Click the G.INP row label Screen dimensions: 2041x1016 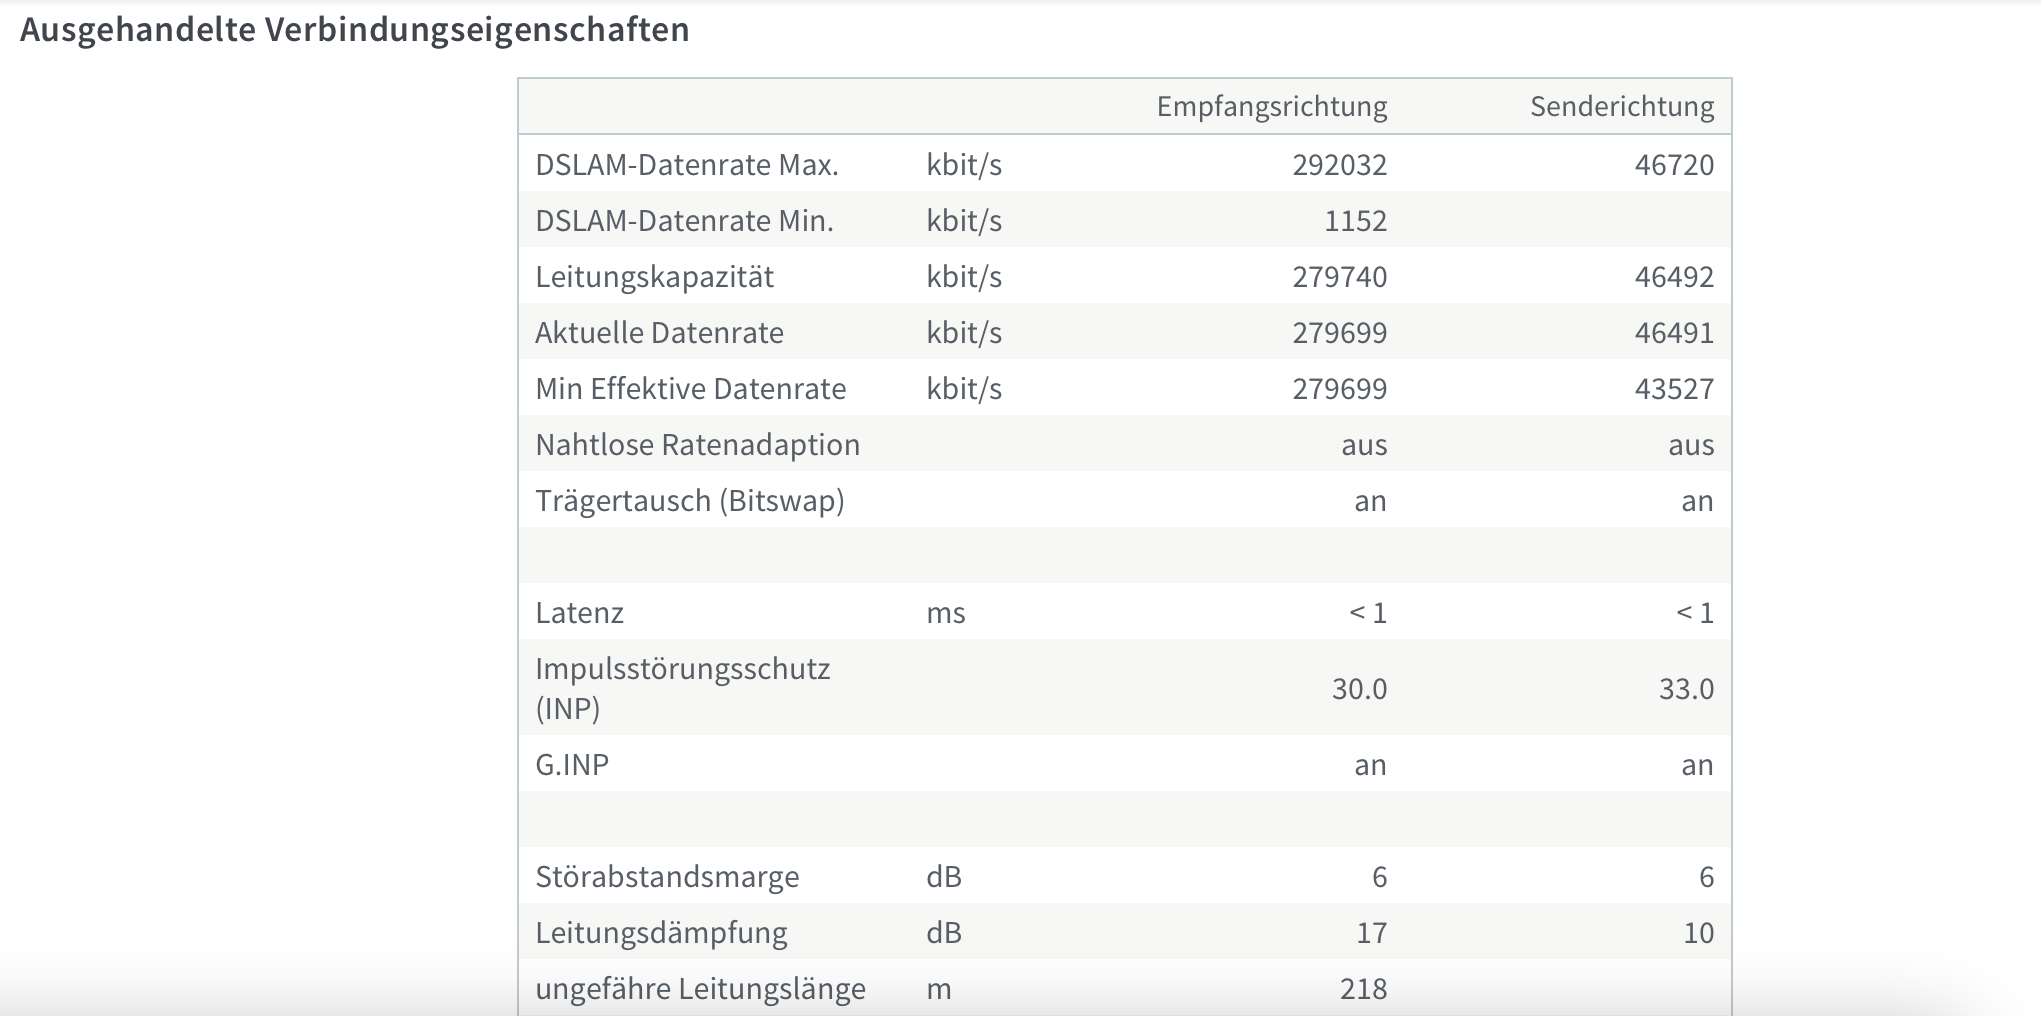click(x=572, y=764)
